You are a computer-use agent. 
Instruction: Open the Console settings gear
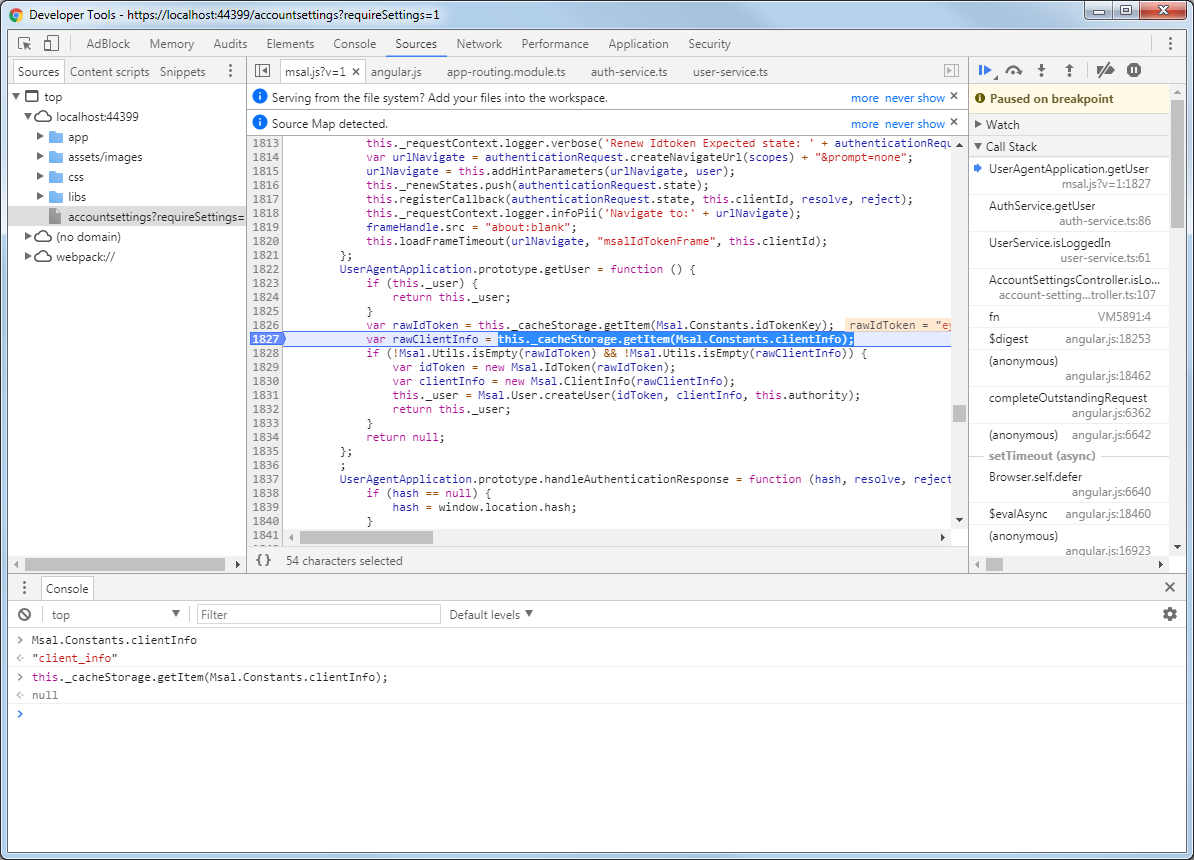pos(1170,613)
